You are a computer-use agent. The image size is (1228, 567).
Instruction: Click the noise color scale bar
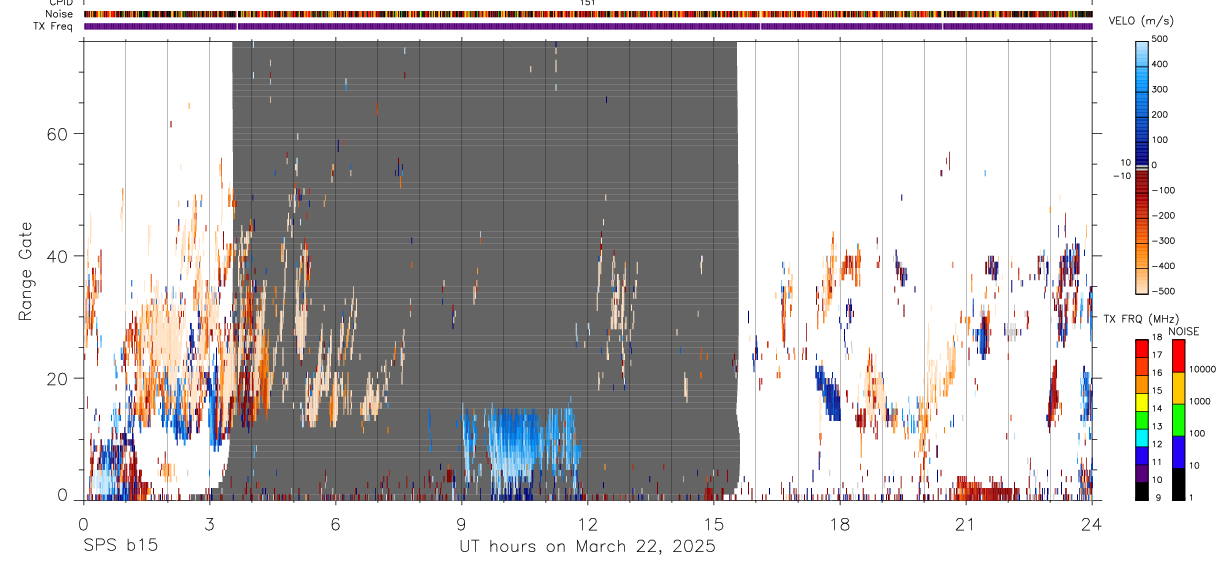click(1178, 420)
